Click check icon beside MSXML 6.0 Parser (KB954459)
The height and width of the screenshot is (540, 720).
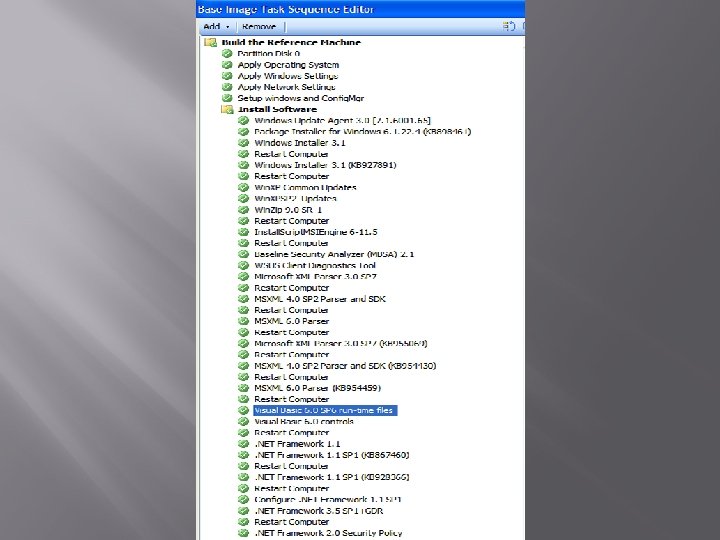pyautogui.click(x=243, y=388)
